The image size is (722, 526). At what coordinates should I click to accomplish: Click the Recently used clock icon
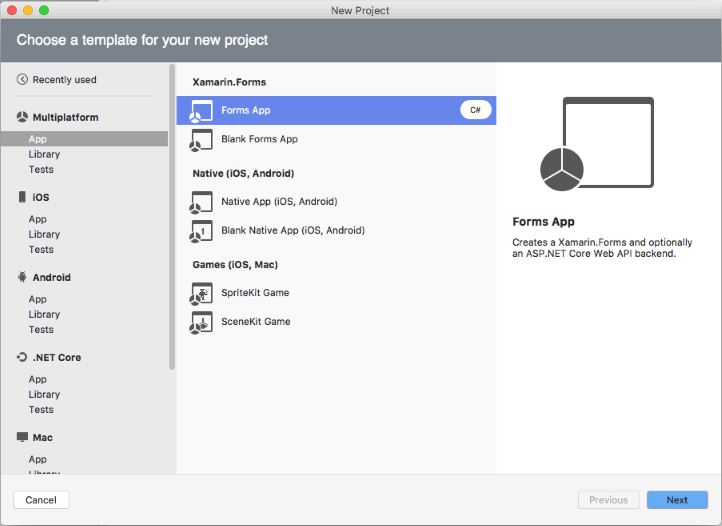23,80
